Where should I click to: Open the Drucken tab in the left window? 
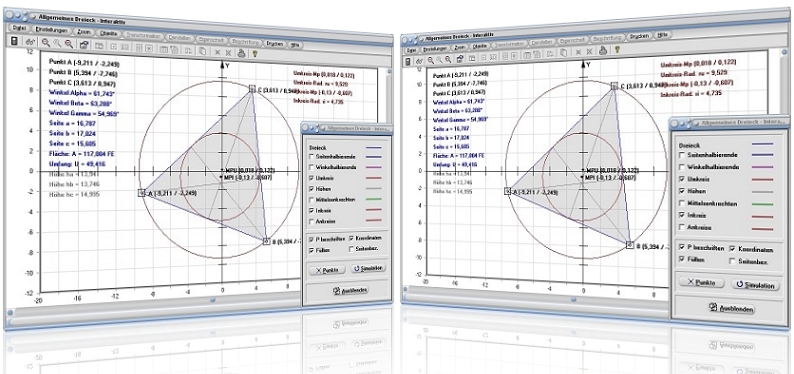[275, 44]
